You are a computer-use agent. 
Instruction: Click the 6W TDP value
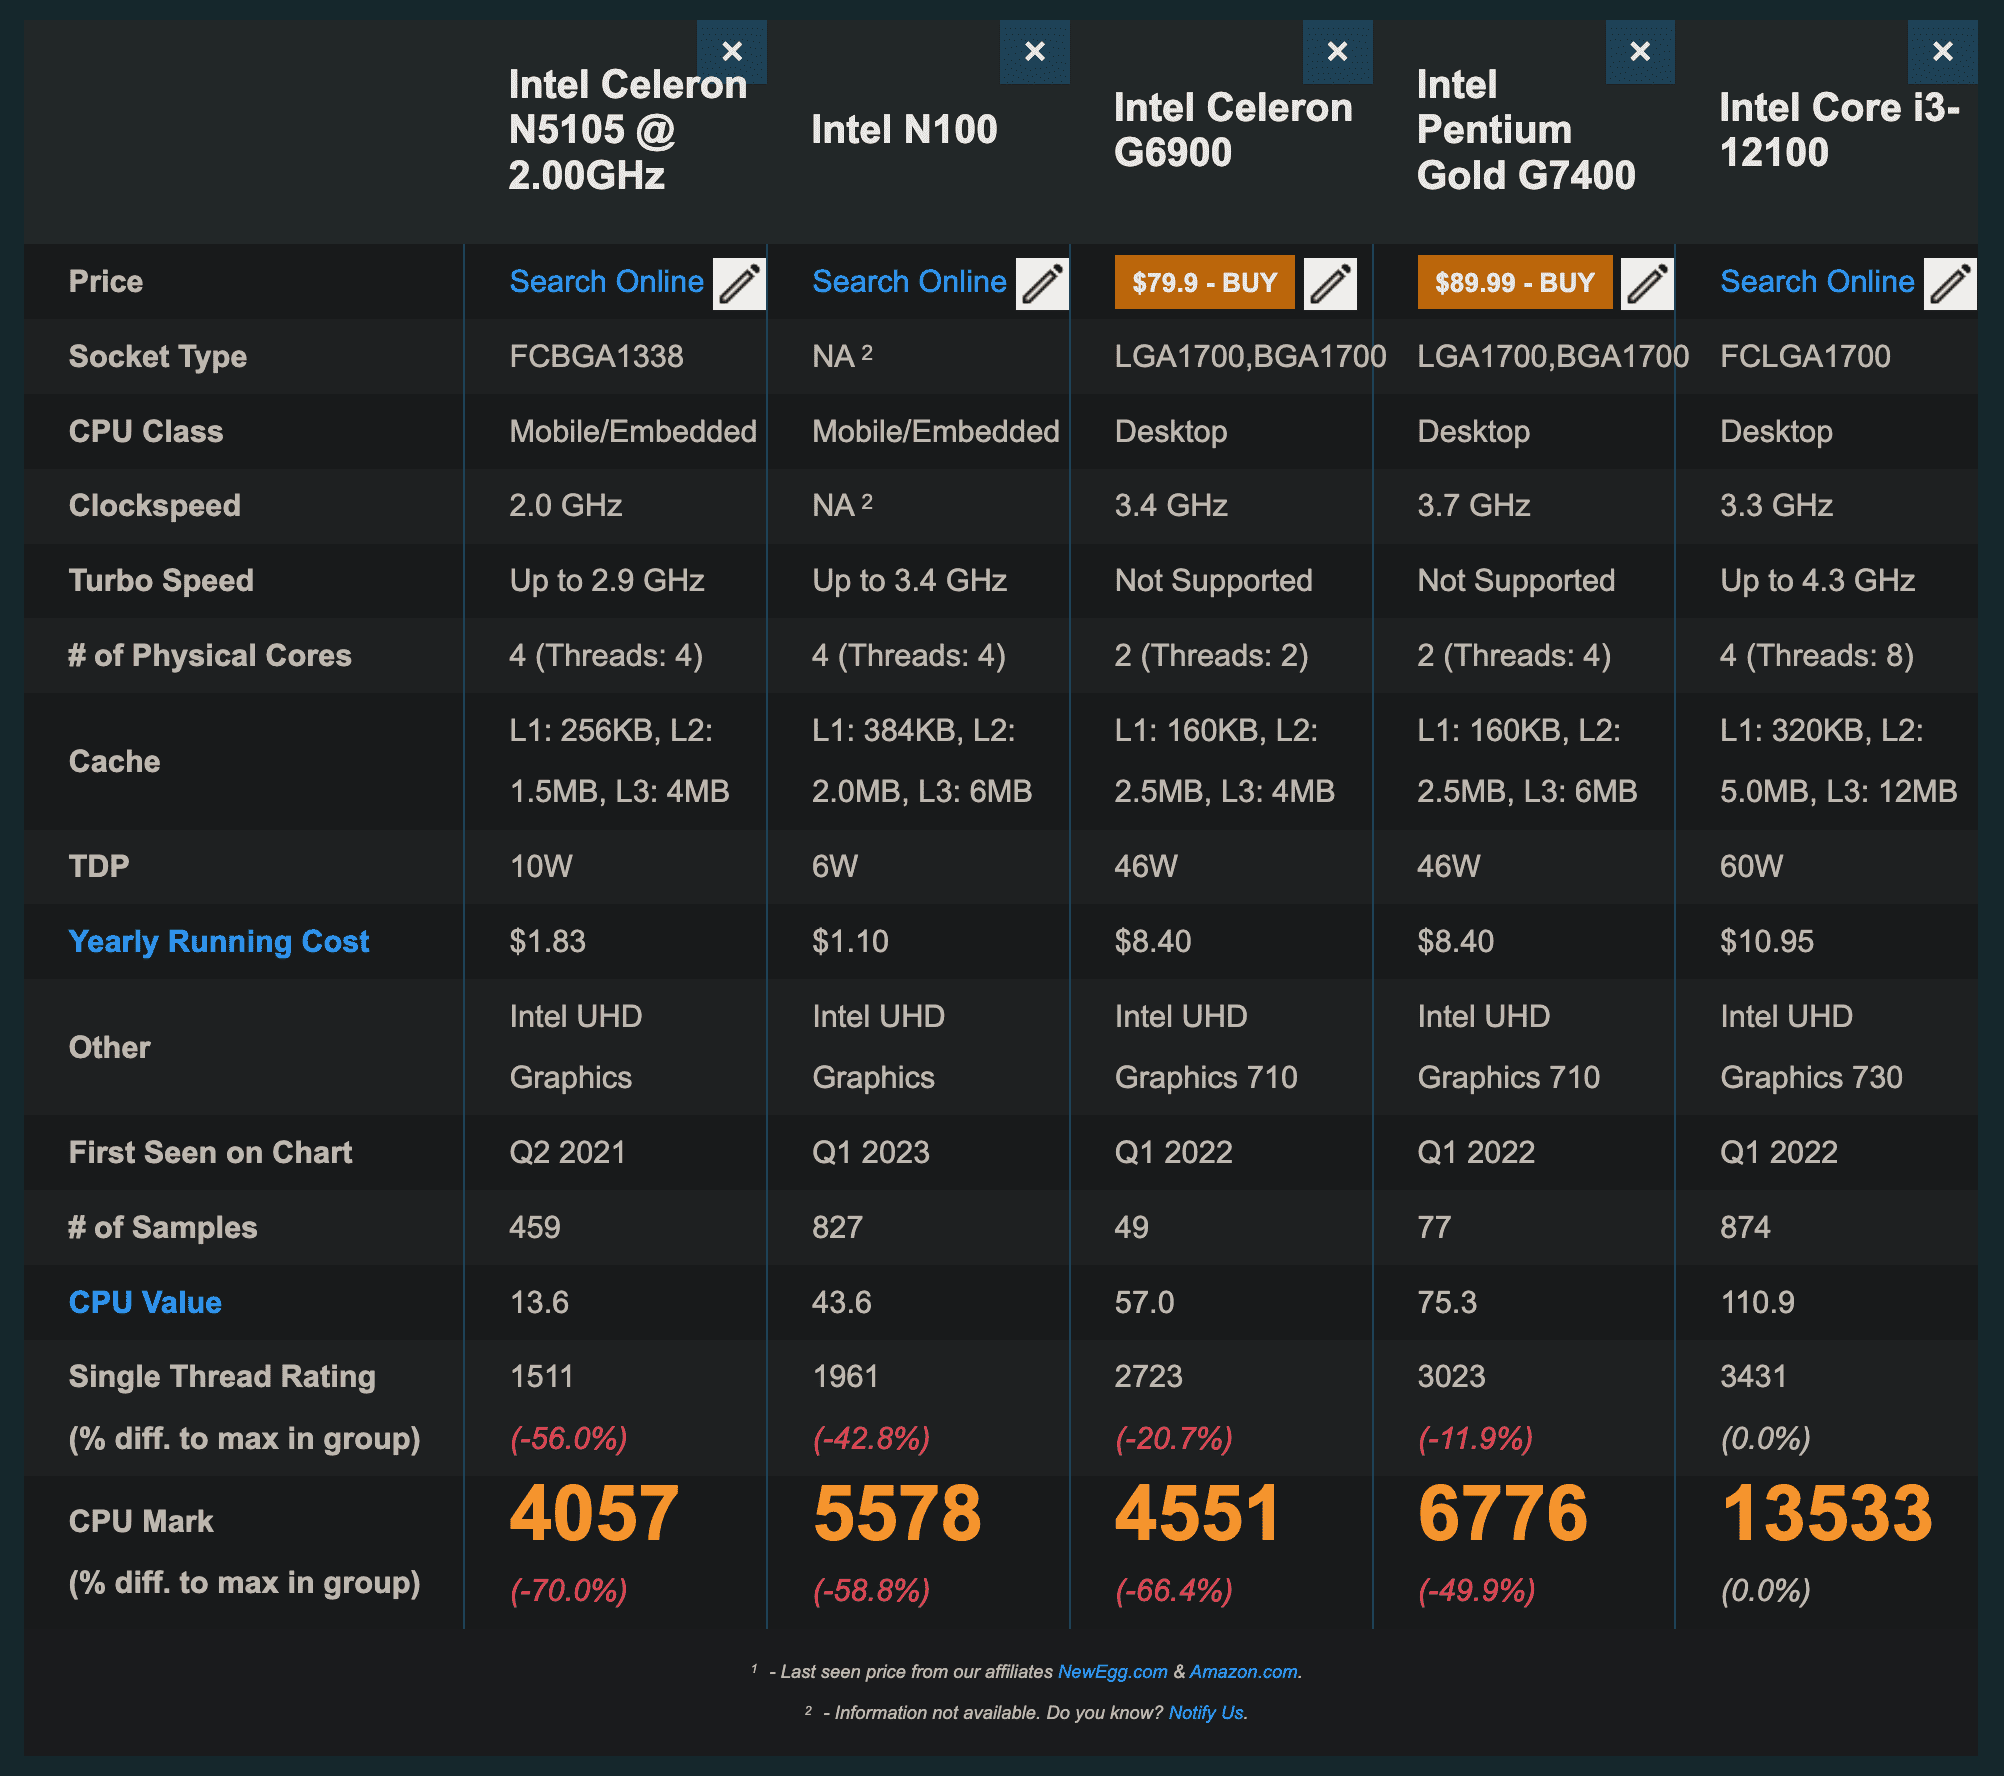835,866
